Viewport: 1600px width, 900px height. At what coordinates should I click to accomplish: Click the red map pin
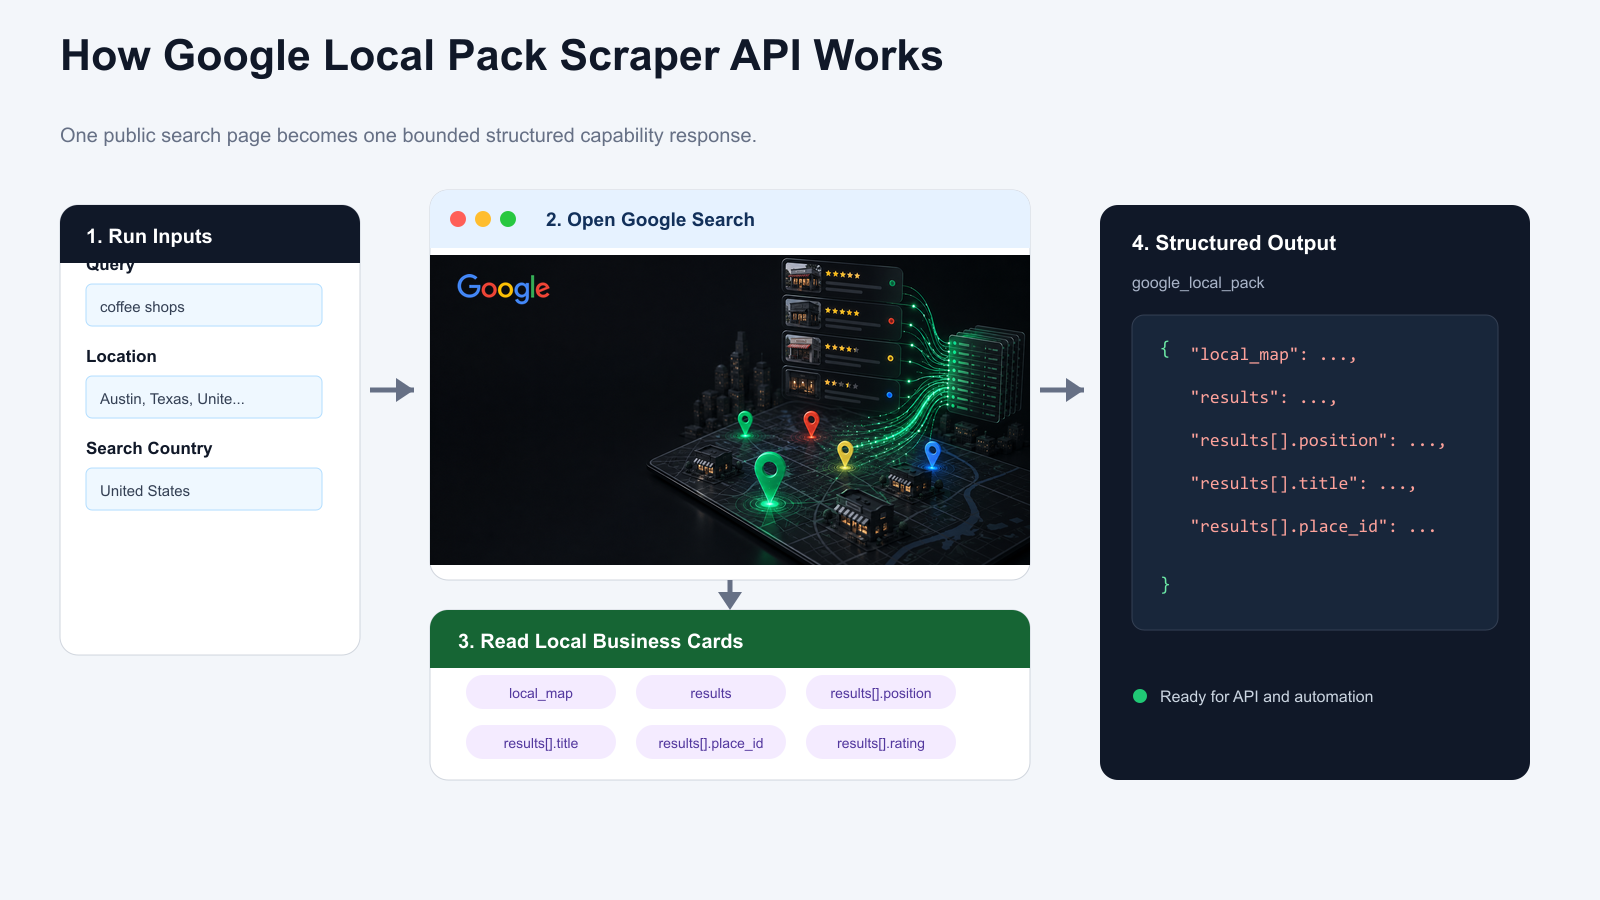[811, 424]
